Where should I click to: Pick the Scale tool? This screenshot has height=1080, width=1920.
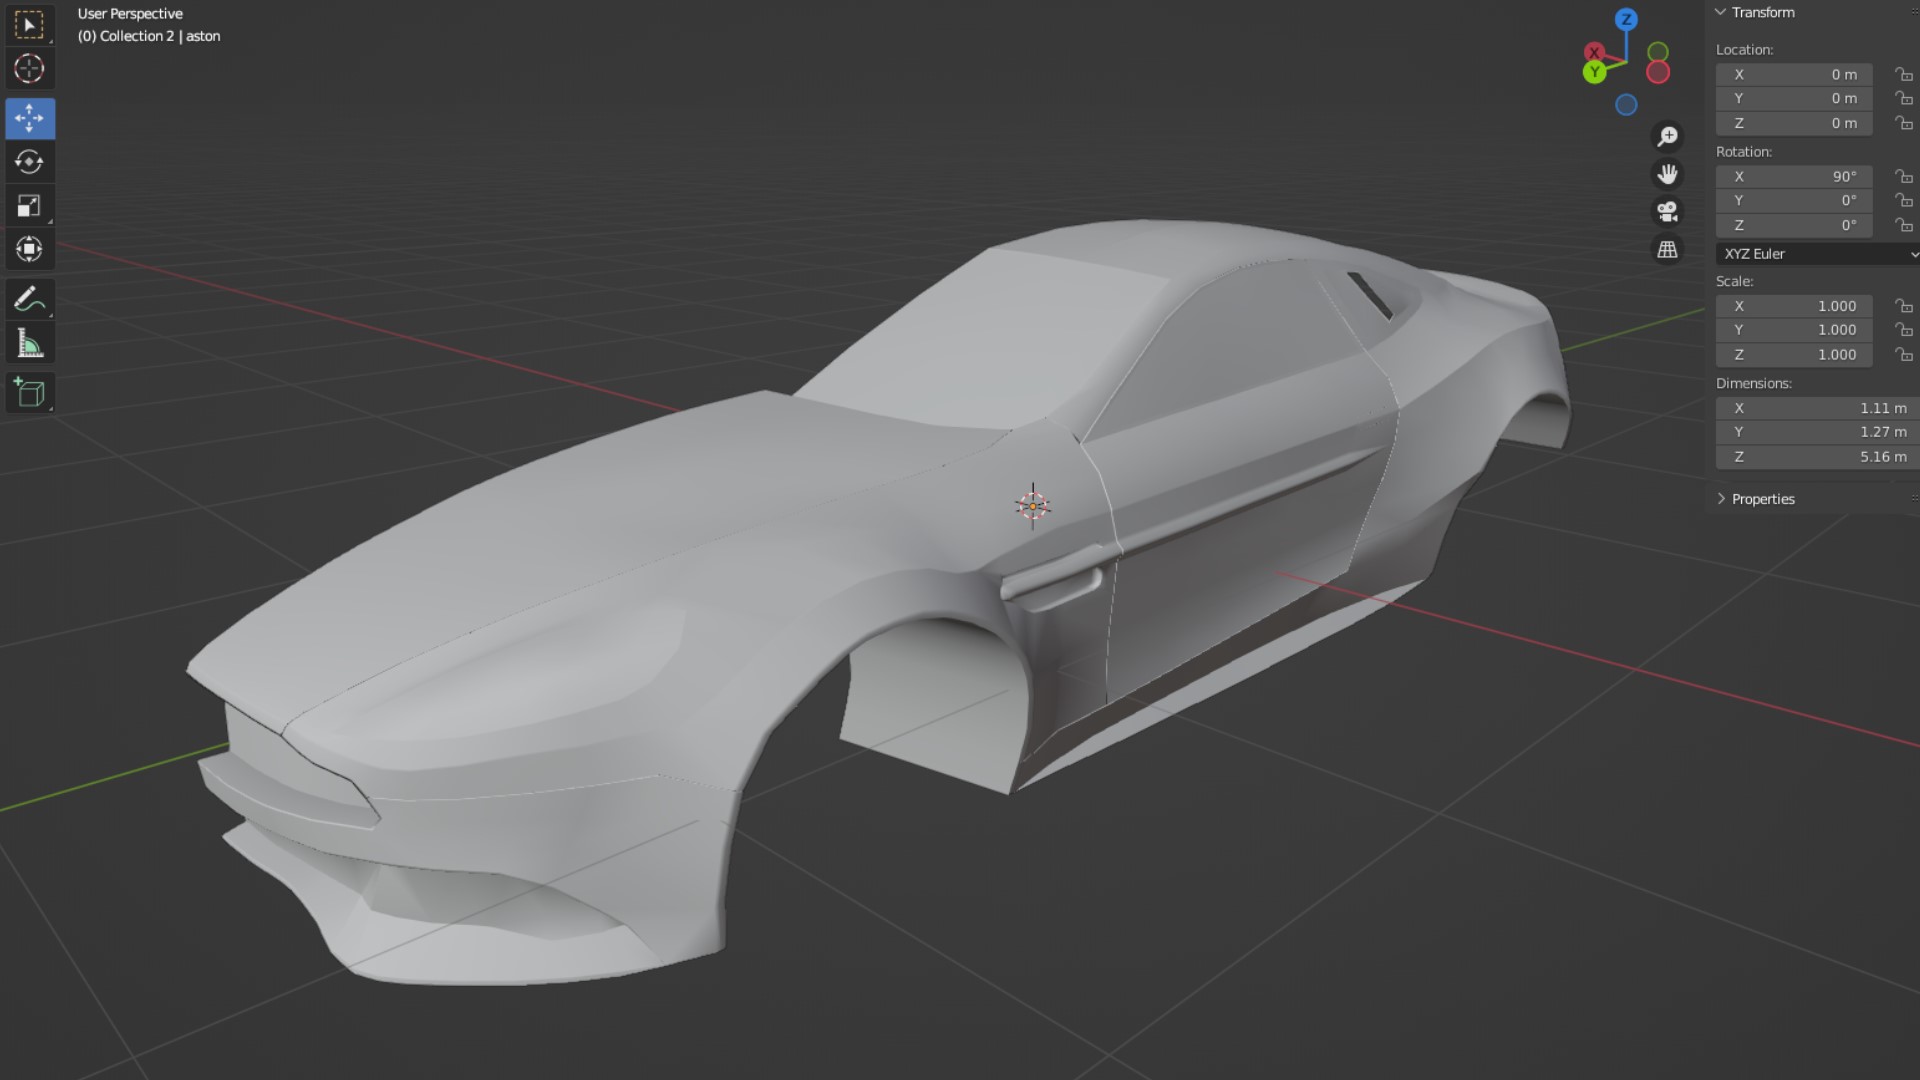point(29,206)
